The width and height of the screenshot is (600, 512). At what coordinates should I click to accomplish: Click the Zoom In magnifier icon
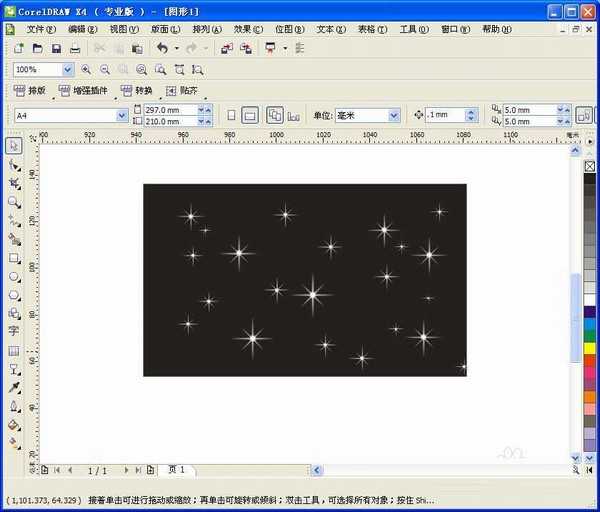click(86, 70)
